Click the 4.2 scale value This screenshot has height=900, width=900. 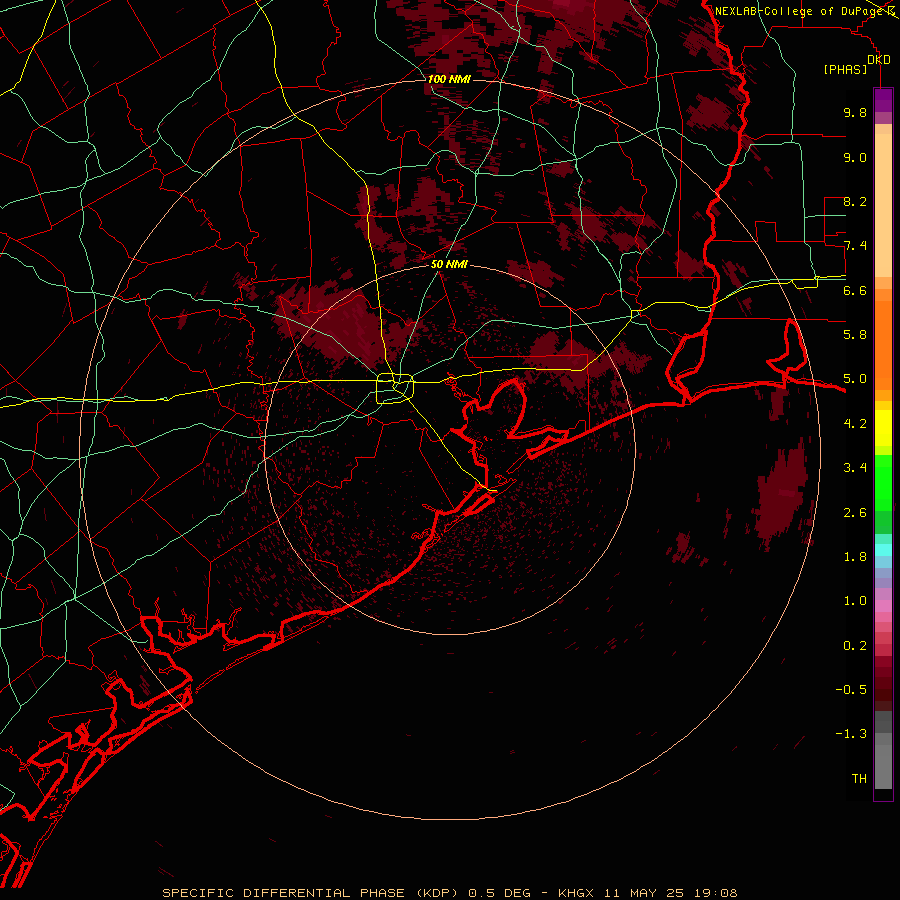(x=855, y=424)
